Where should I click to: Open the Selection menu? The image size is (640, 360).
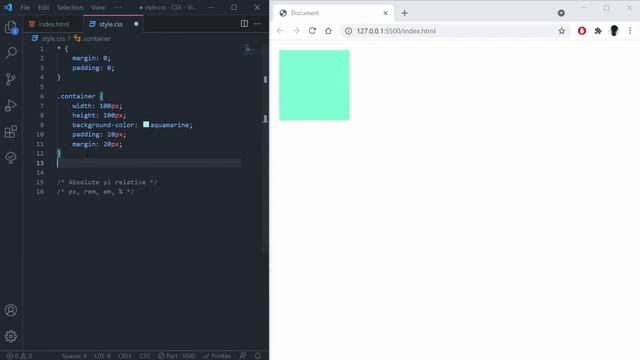(70, 7)
